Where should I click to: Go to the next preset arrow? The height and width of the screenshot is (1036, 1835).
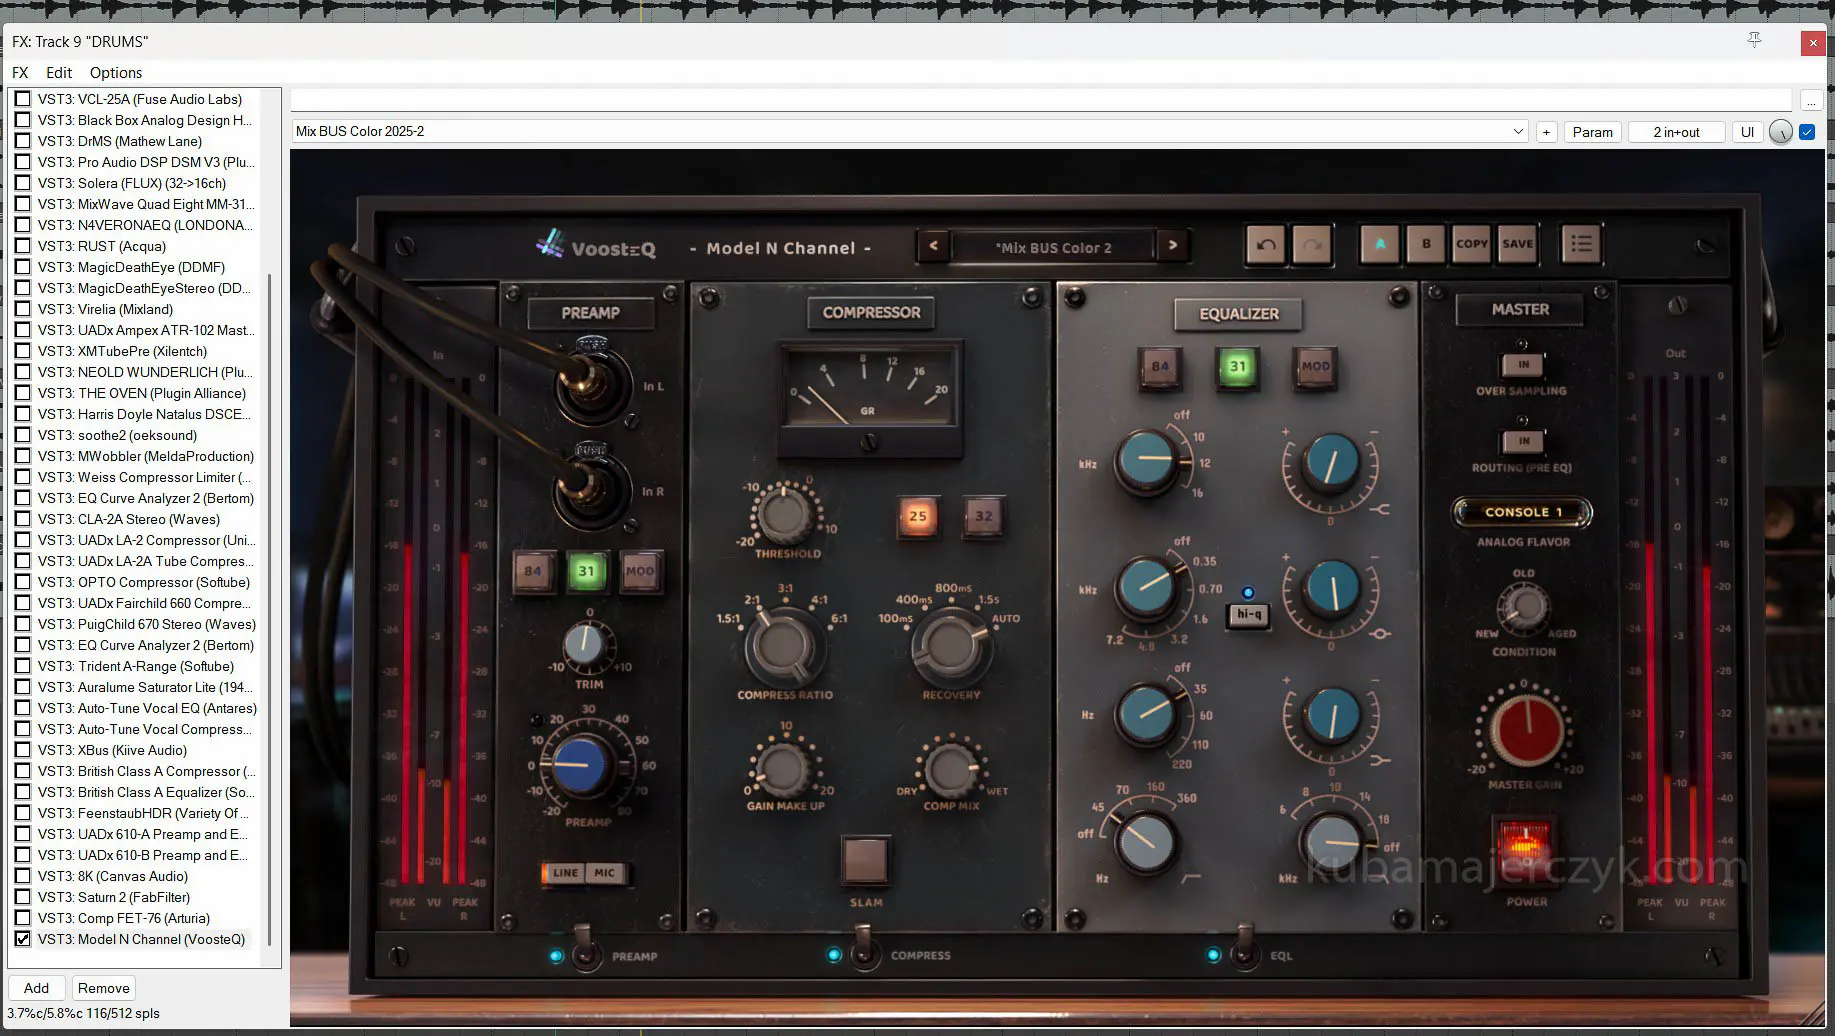pyautogui.click(x=1173, y=246)
